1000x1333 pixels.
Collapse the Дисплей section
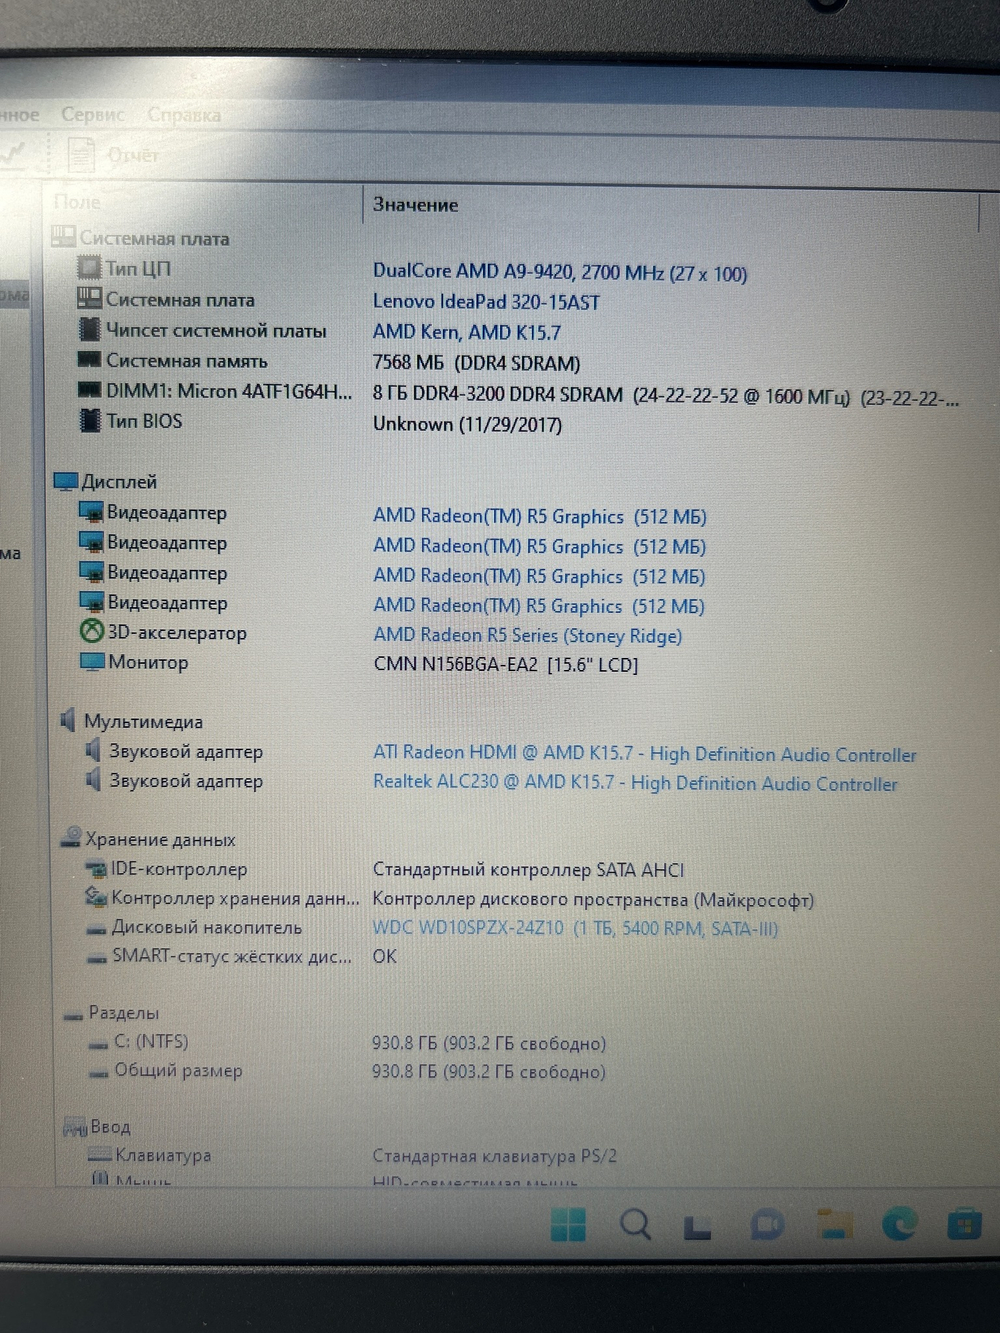click(x=68, y=481)
